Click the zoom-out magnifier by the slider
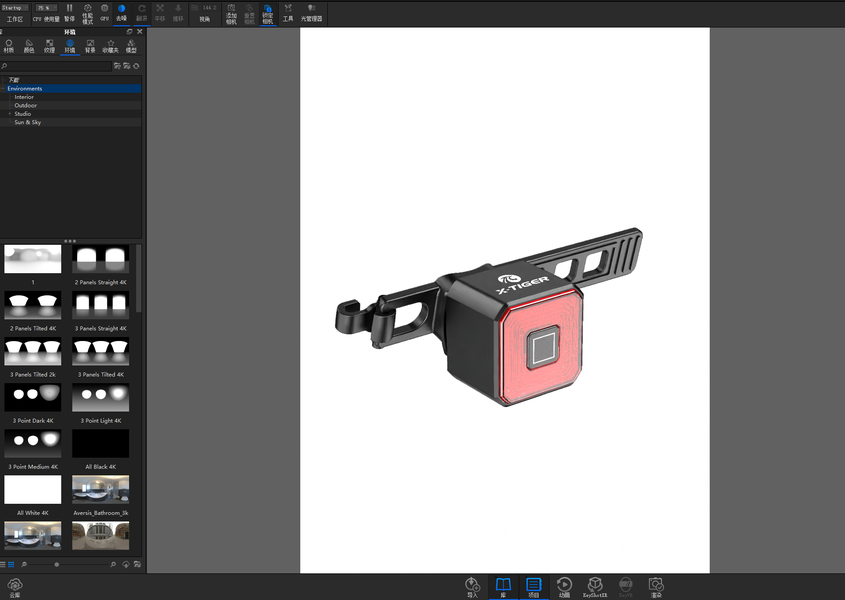The height and width of the screenshot is (600, 845). (24, 564)
